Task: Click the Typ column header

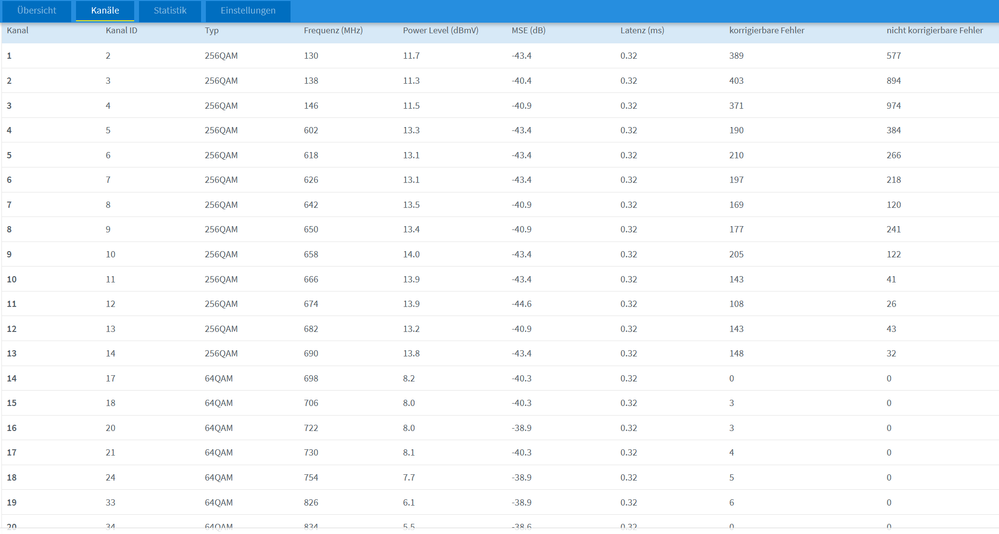Action: click(212, 31)
